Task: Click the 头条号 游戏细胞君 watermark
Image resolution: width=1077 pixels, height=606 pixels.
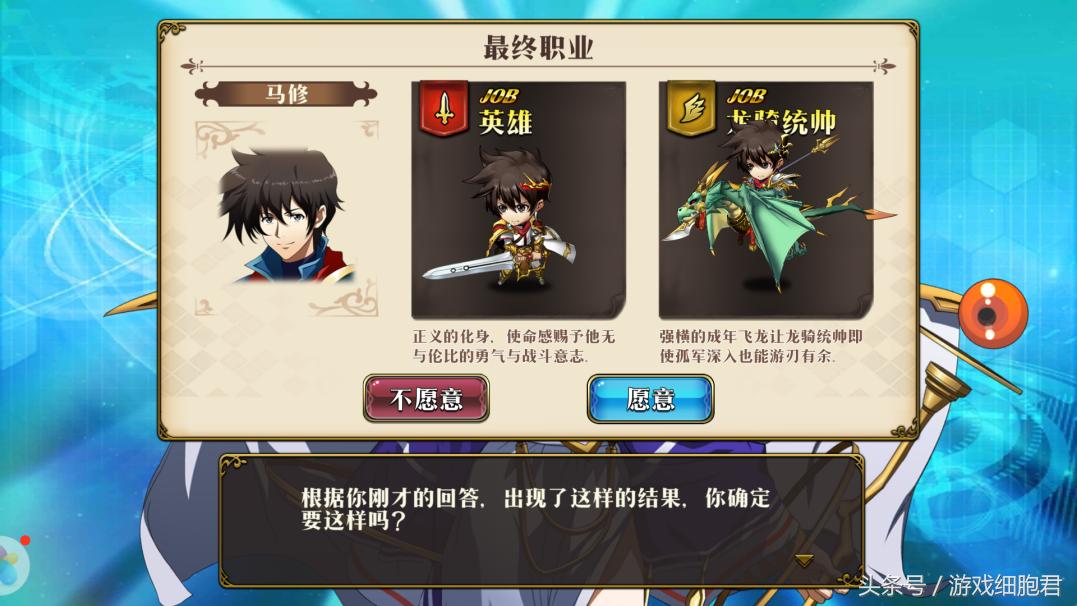Action: (960, 585)
